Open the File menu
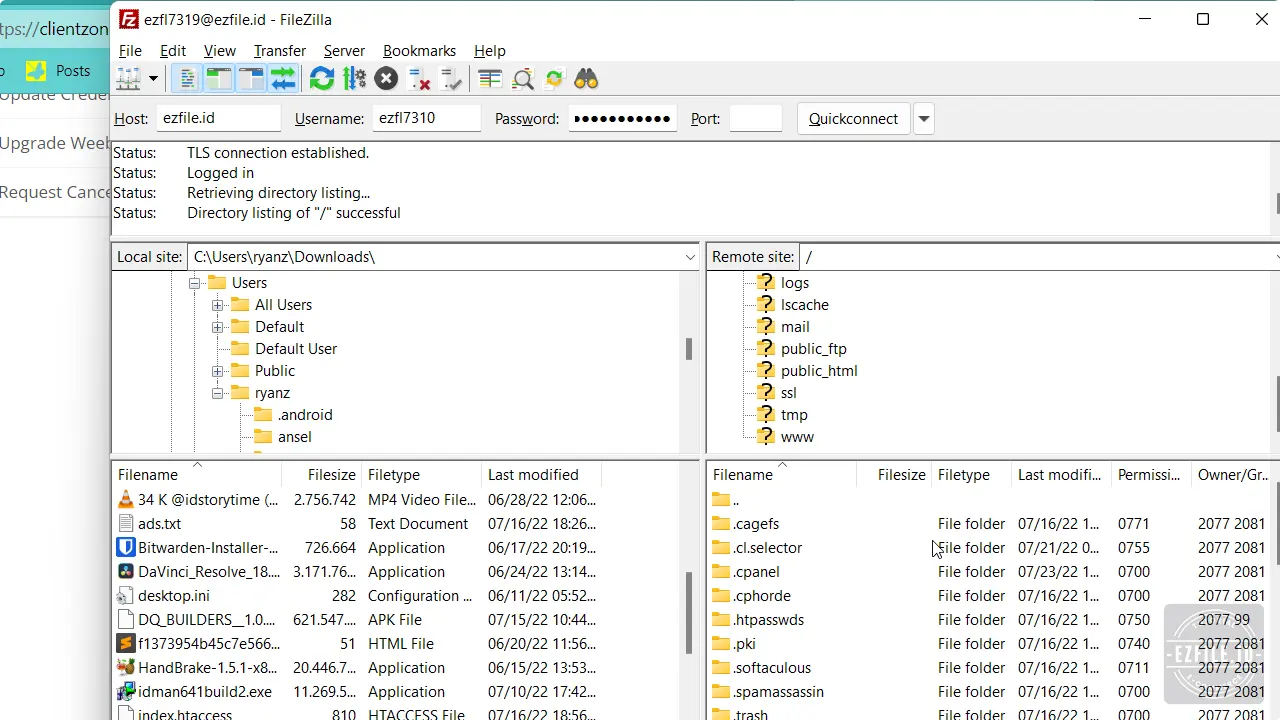Viewport: 1280px width, 720px height. (130, 50)
